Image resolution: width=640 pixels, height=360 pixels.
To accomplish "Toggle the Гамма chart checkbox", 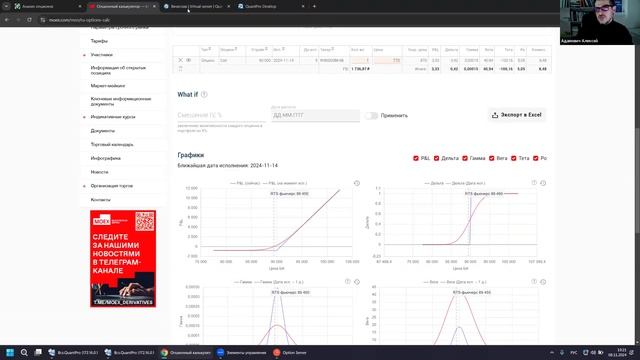I will [464, 158].
